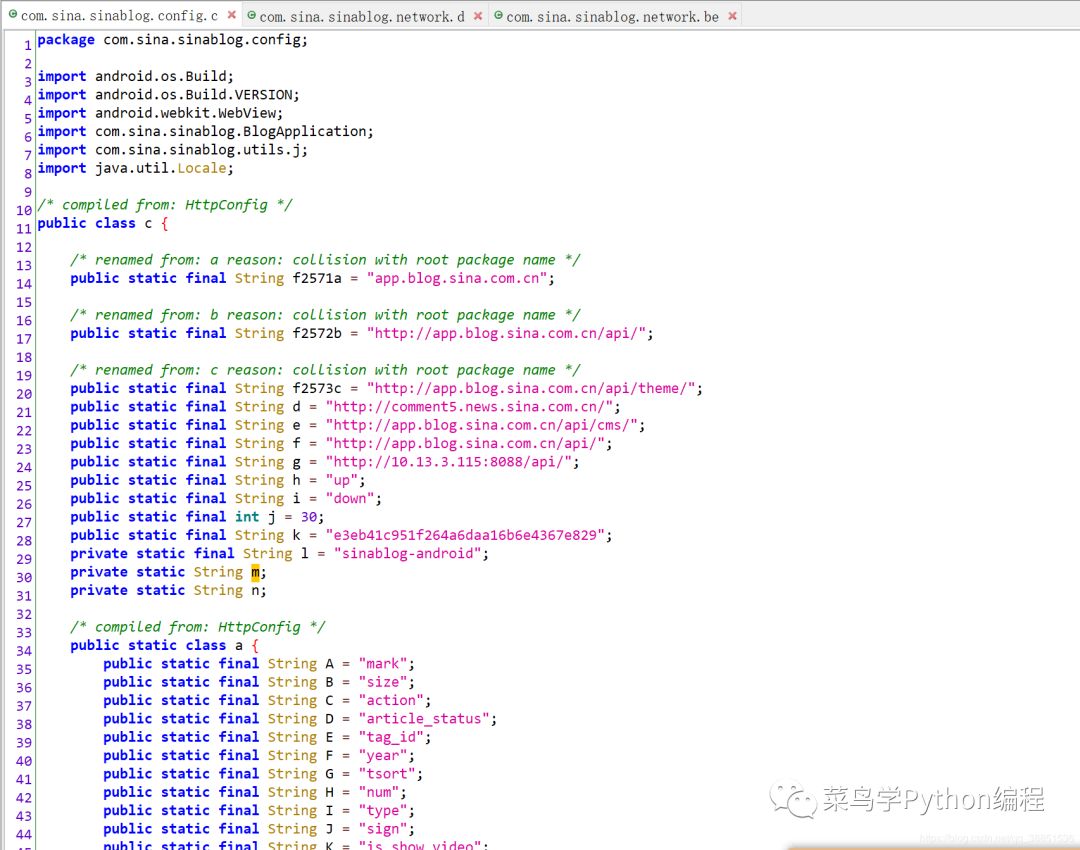Click the Locale identifier in imports
This screenshot has width=1080, height=850.
pyautogui.click(x=202, y=168)
